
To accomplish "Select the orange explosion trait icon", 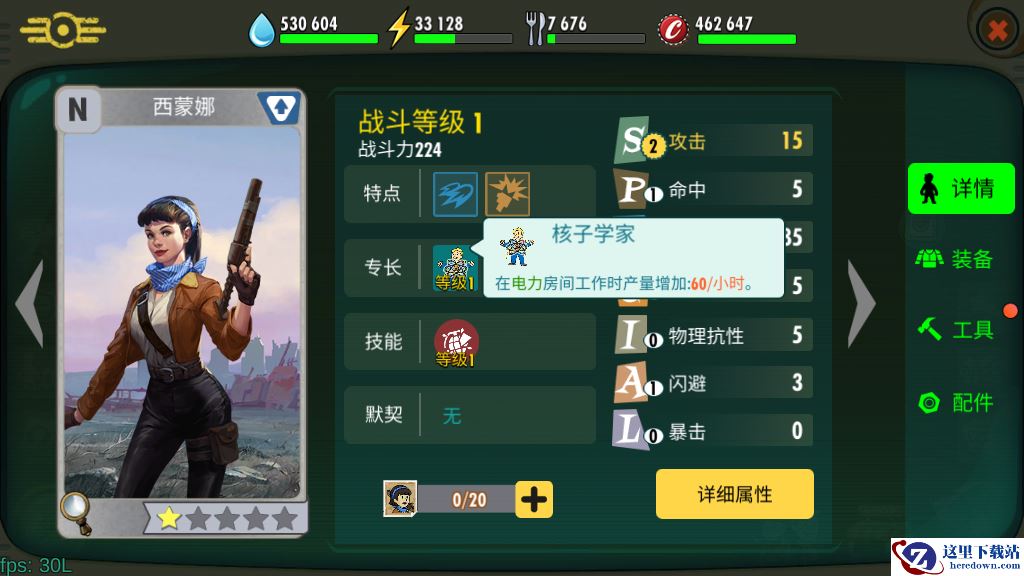I will click(507, 195).
